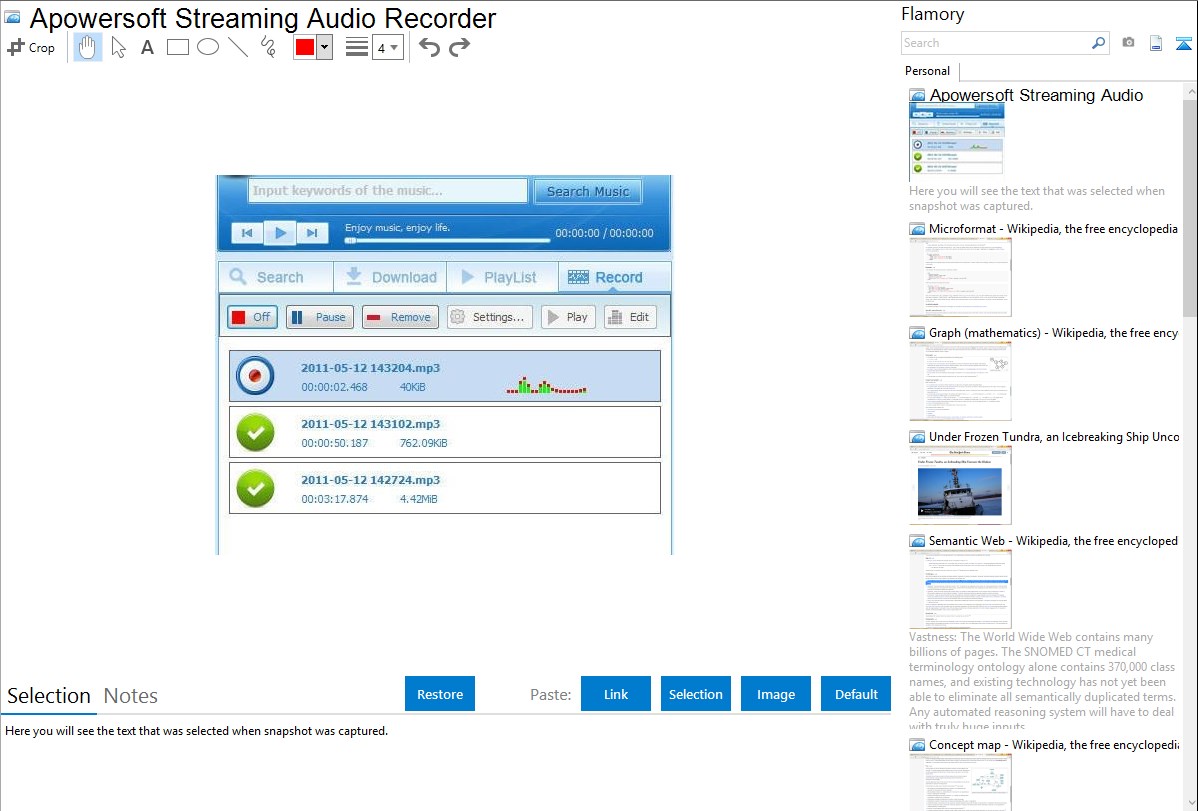Pick the ellipse drawing tool
Image resolution: width=1198 pixels, height=811 pixels.
(x=208, y=47)
